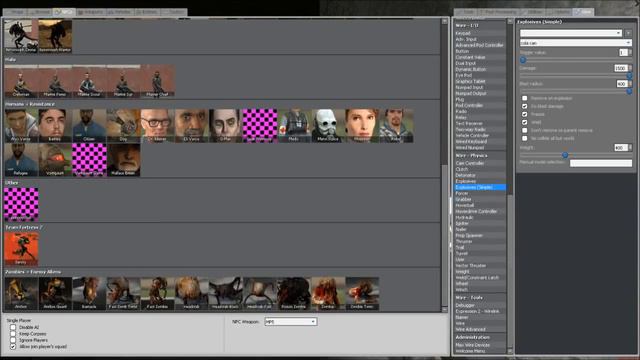The height and width of the screenshot is (360, 640).
Task: Spawn the Barnacle NPC
Action: click(89, 293)
